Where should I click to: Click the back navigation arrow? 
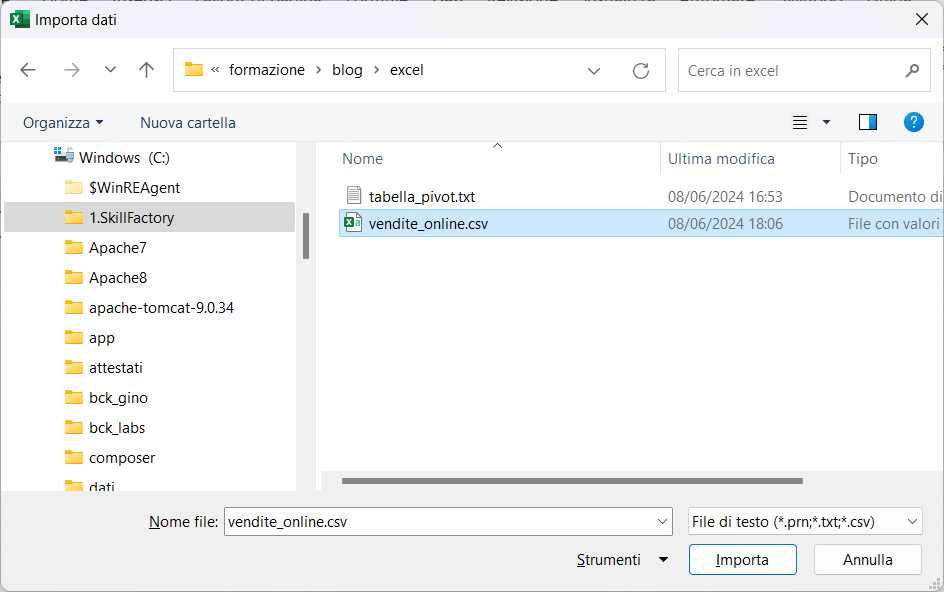click(x=28, y=70)
